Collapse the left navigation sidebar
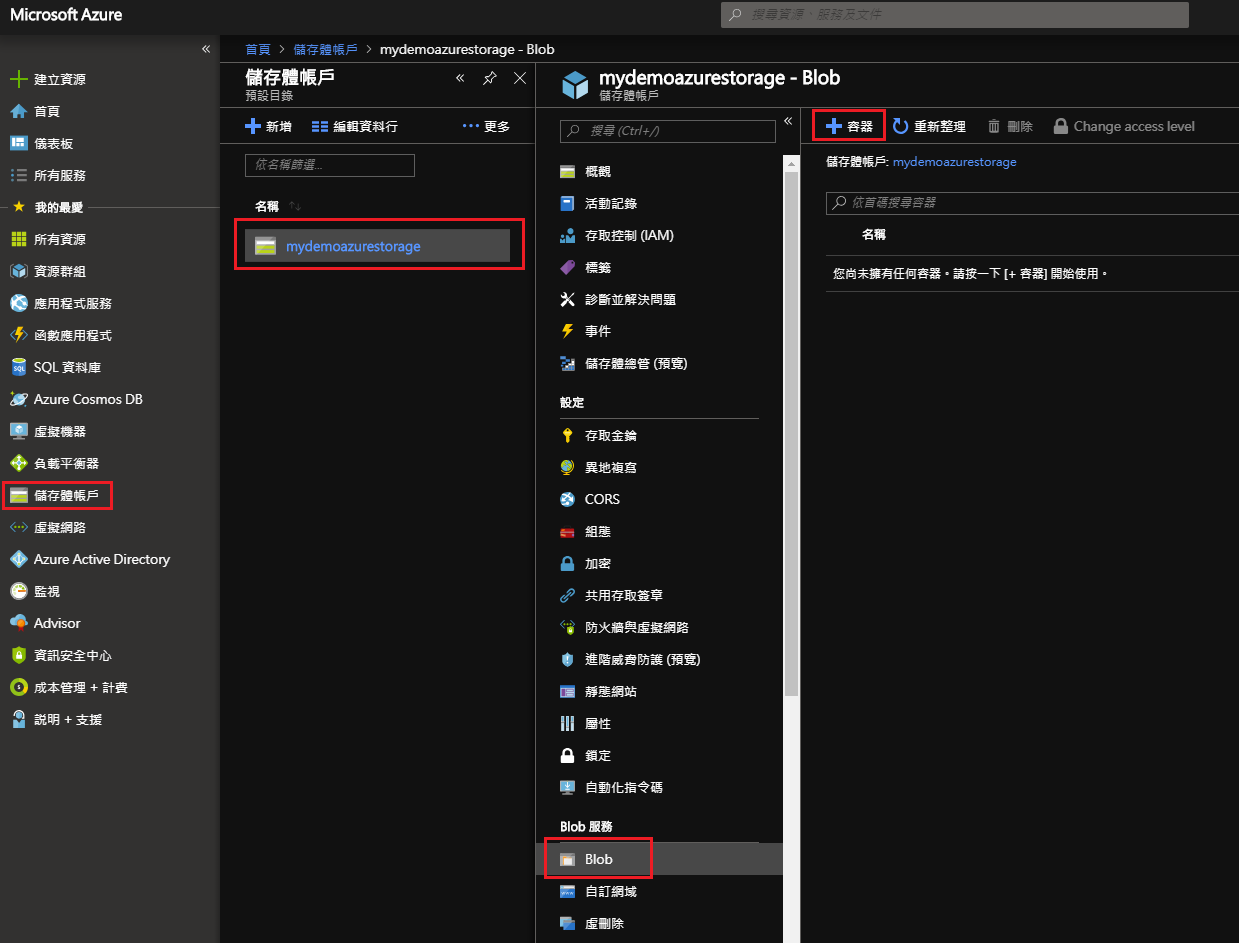The height and width of the screenshot is (943, 1239). [x=206, y=49]
